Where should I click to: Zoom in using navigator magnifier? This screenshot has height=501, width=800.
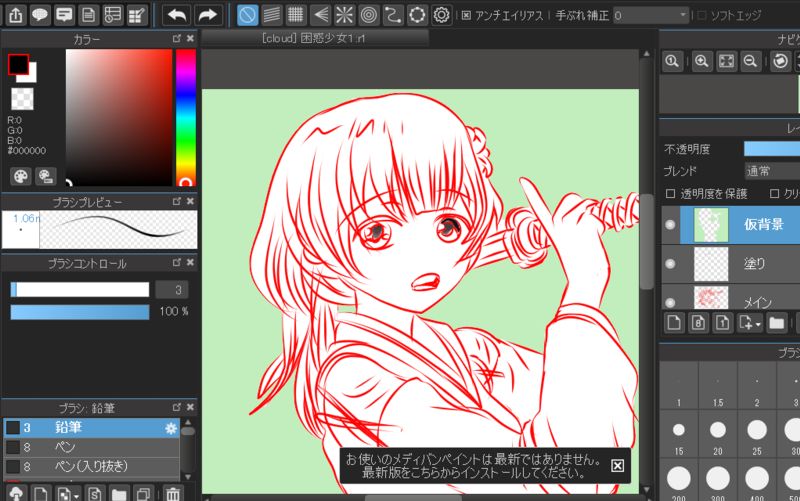point(702,62)
